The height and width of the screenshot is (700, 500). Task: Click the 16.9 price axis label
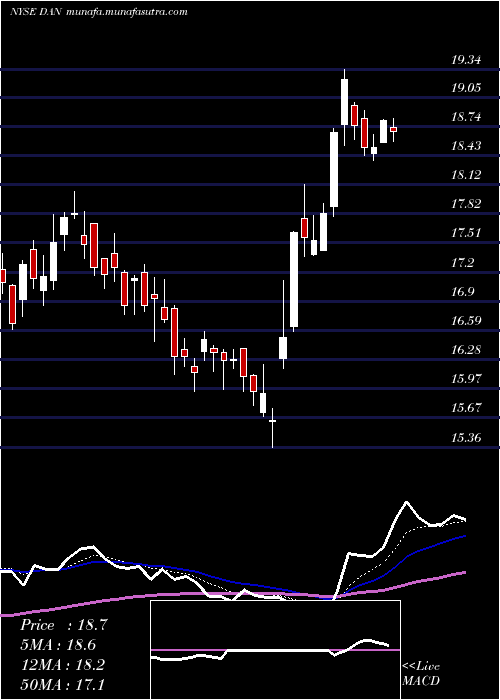coord(462,292)
